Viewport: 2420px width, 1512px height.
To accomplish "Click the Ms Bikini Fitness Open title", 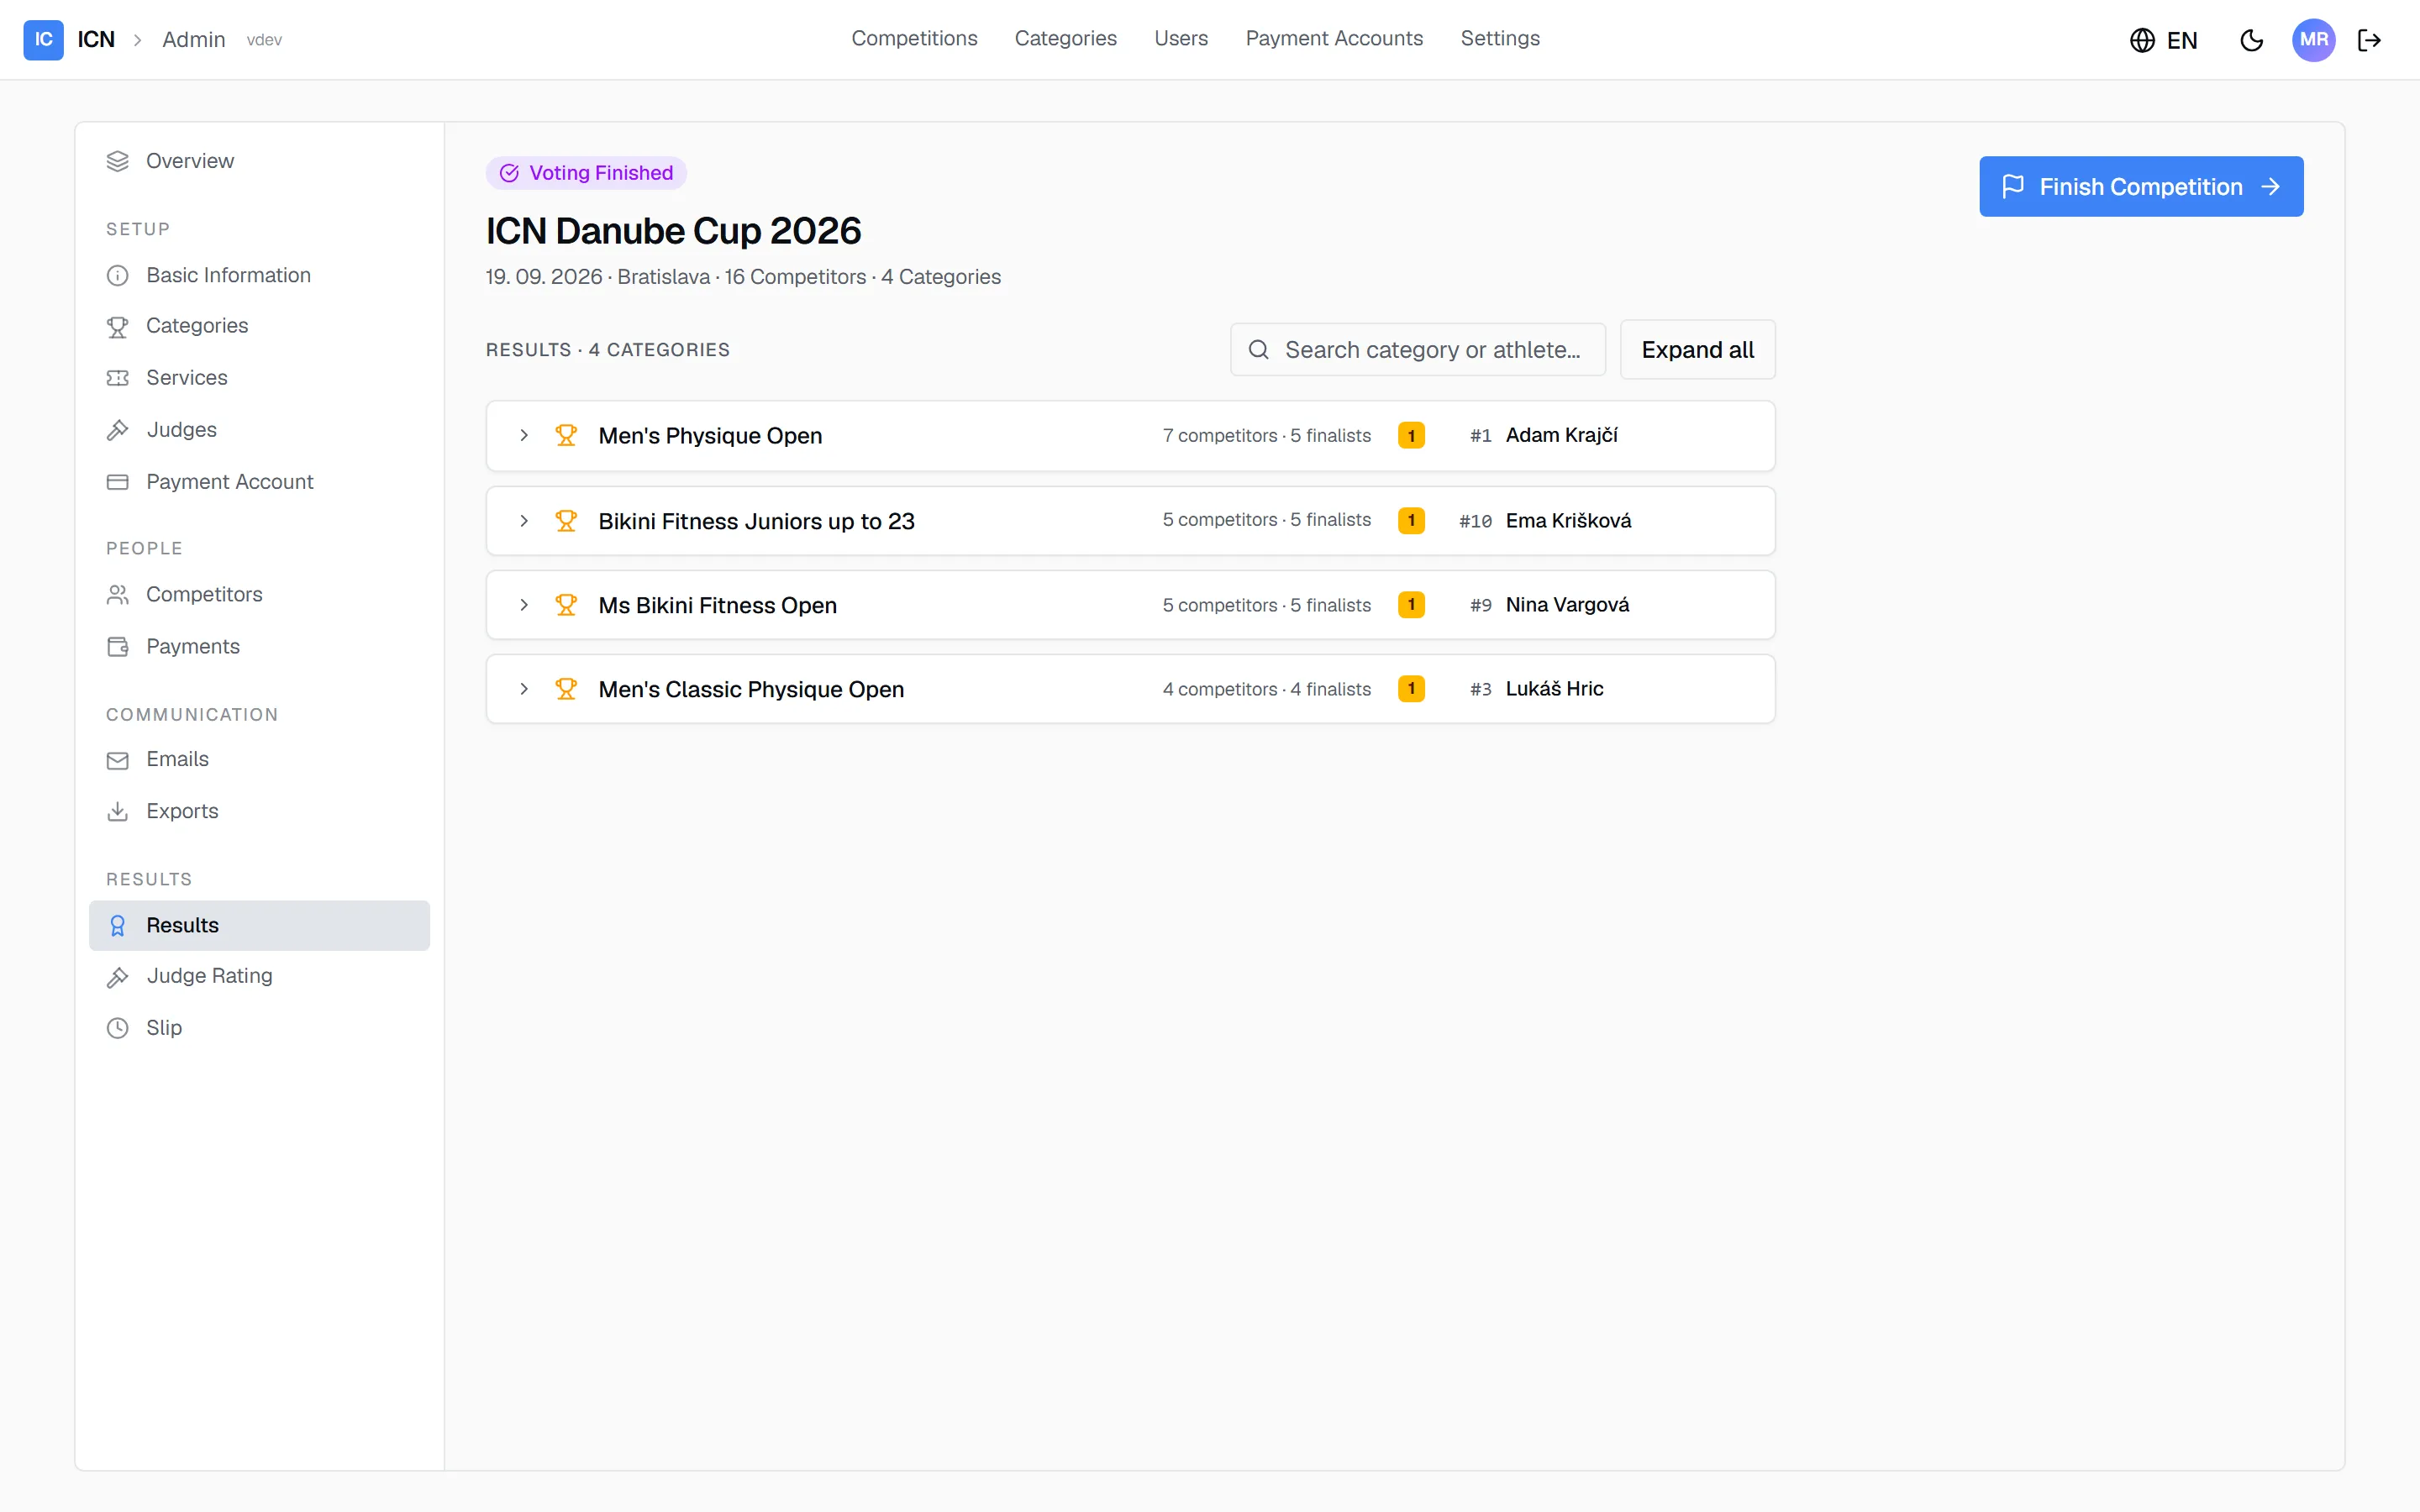I will [717, 605].
